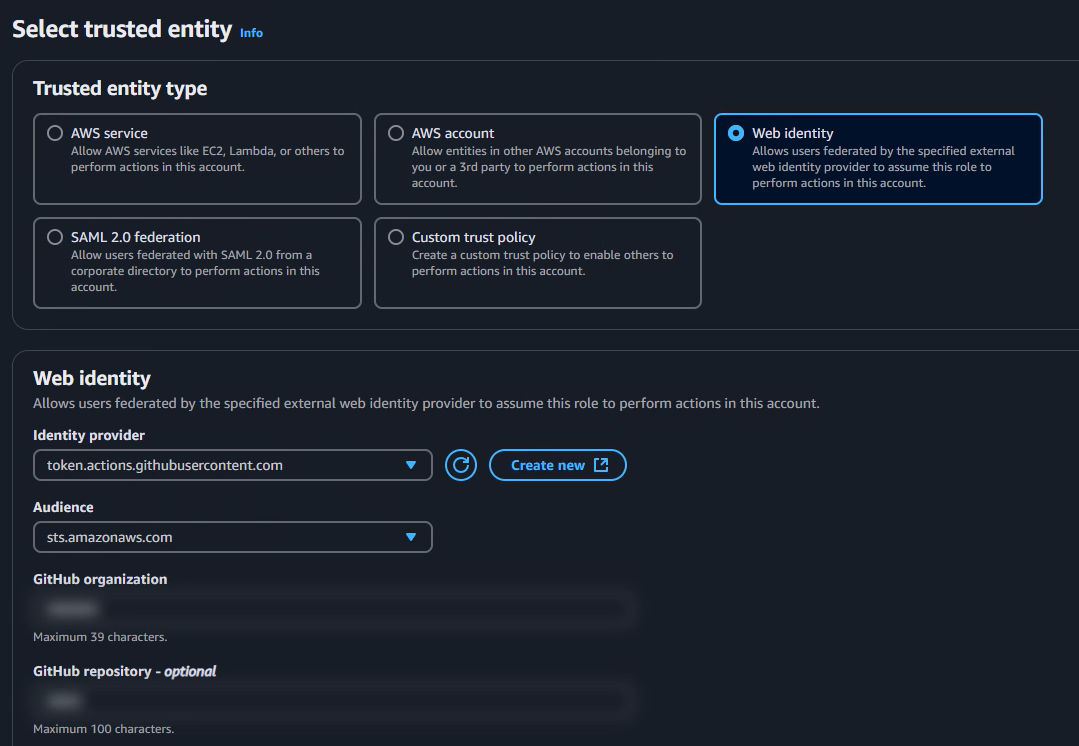Click the Audience dropdown caret icon
Viewport: 1079px width, 746px height.
point(410,537)
